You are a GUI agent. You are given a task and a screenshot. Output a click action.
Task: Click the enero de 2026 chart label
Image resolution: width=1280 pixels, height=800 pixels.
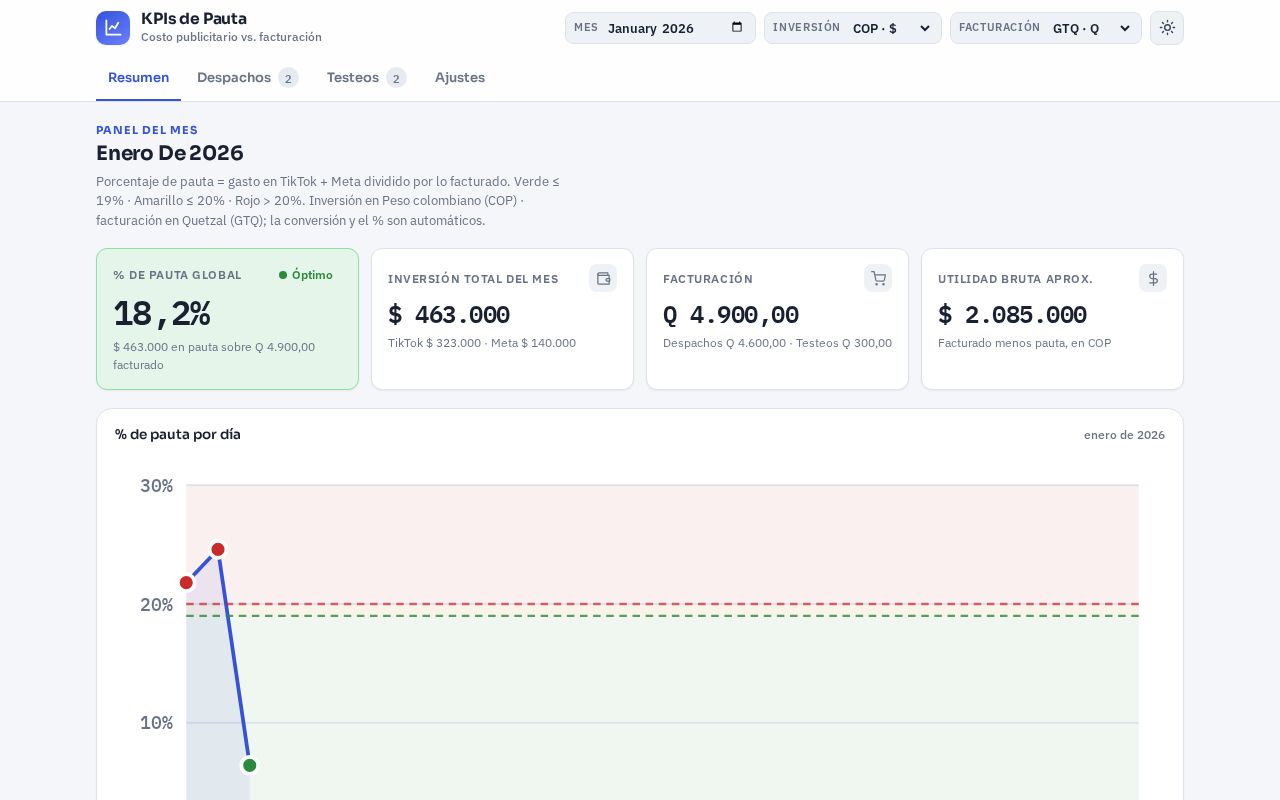(x=1124, y=435)
